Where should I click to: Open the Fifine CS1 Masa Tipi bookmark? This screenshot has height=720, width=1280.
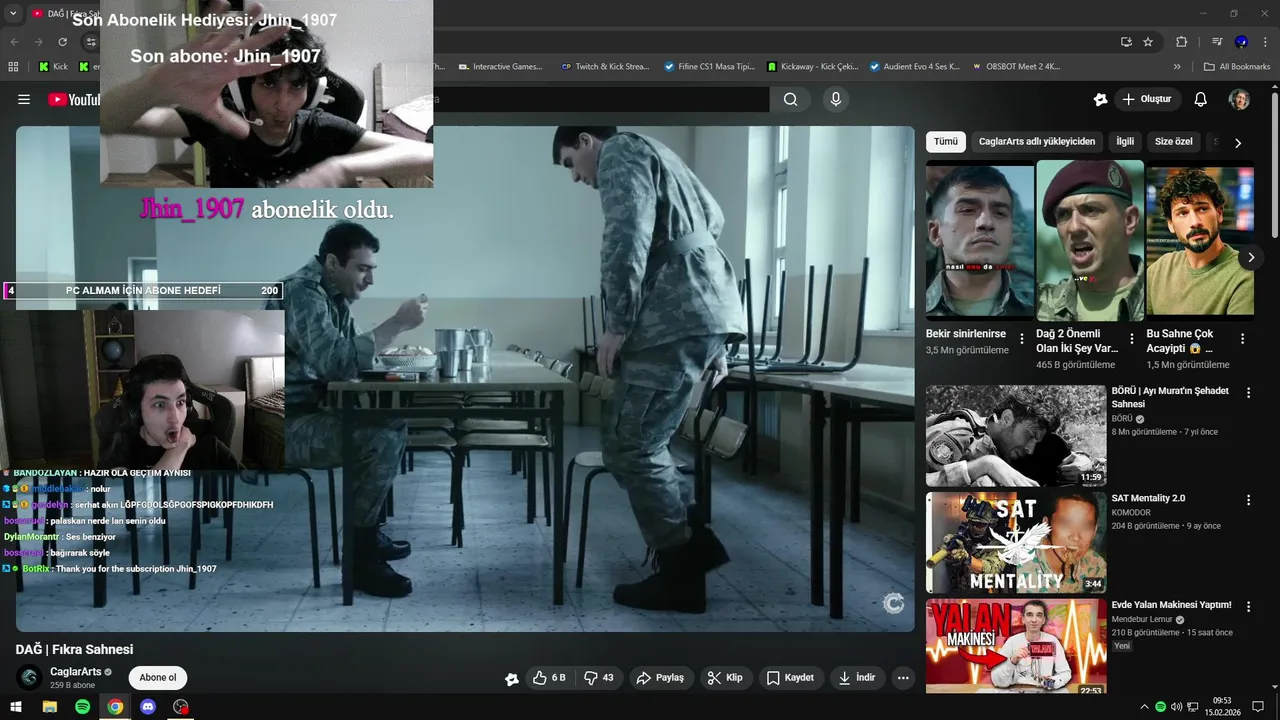tap(709, 67)
